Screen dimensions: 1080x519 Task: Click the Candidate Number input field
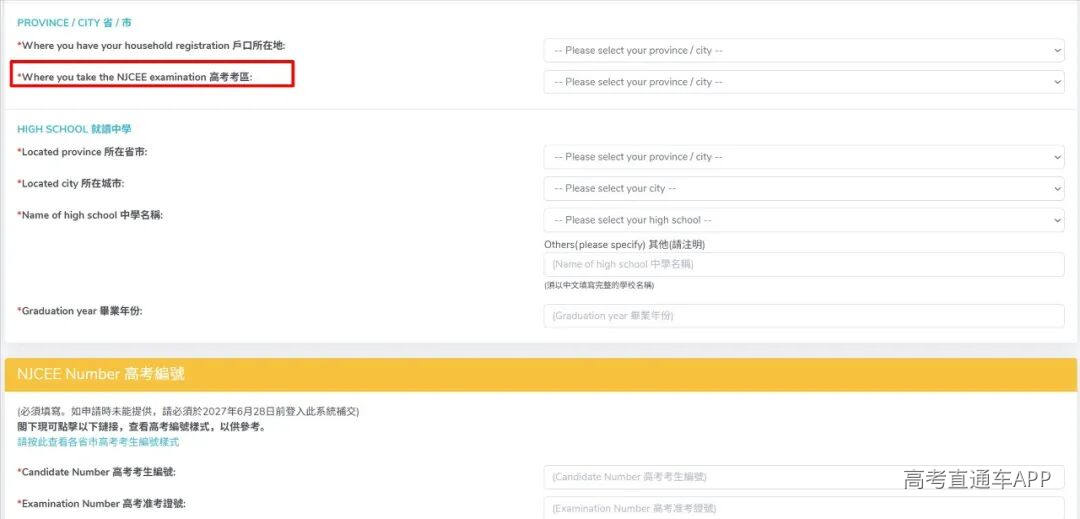click(804, 477)
